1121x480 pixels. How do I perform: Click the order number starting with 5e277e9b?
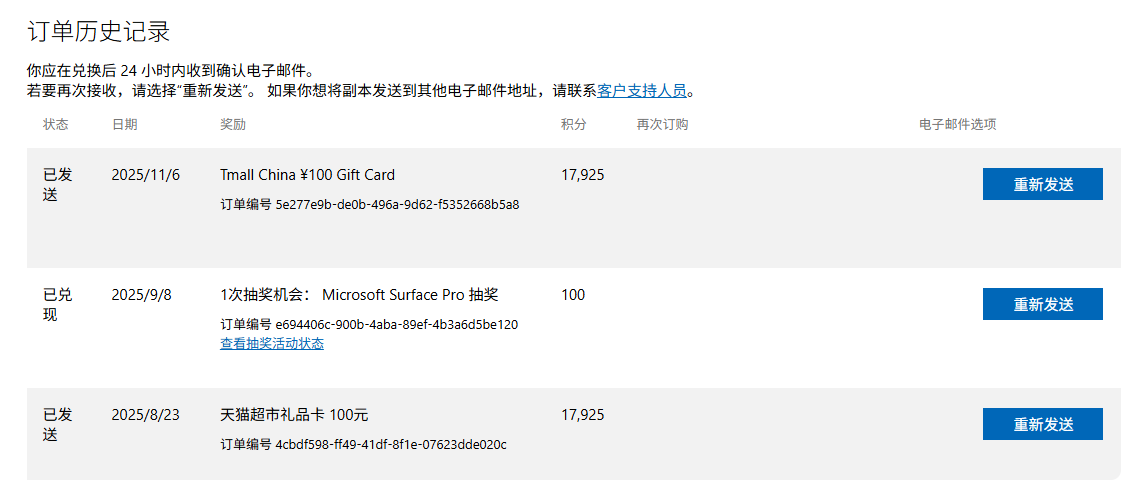click(369, 205)
